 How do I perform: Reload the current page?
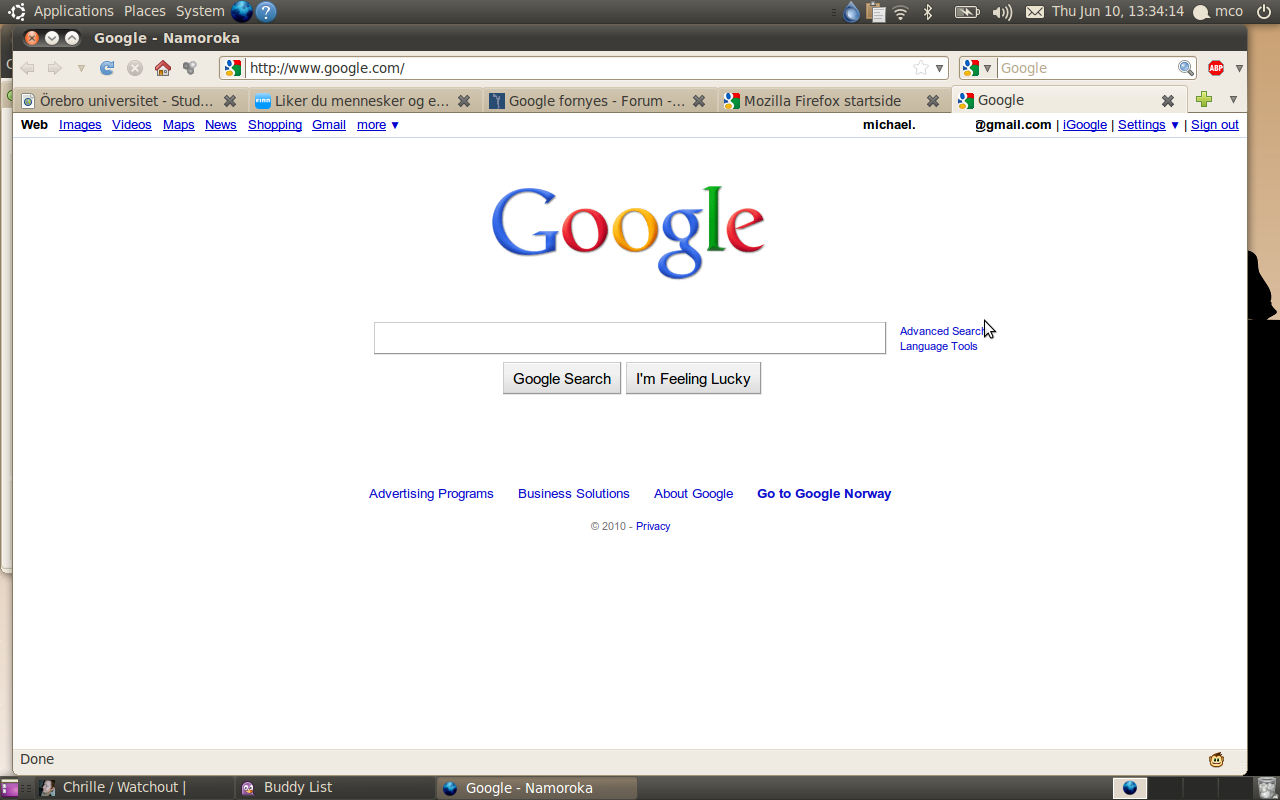coord(107,68)
